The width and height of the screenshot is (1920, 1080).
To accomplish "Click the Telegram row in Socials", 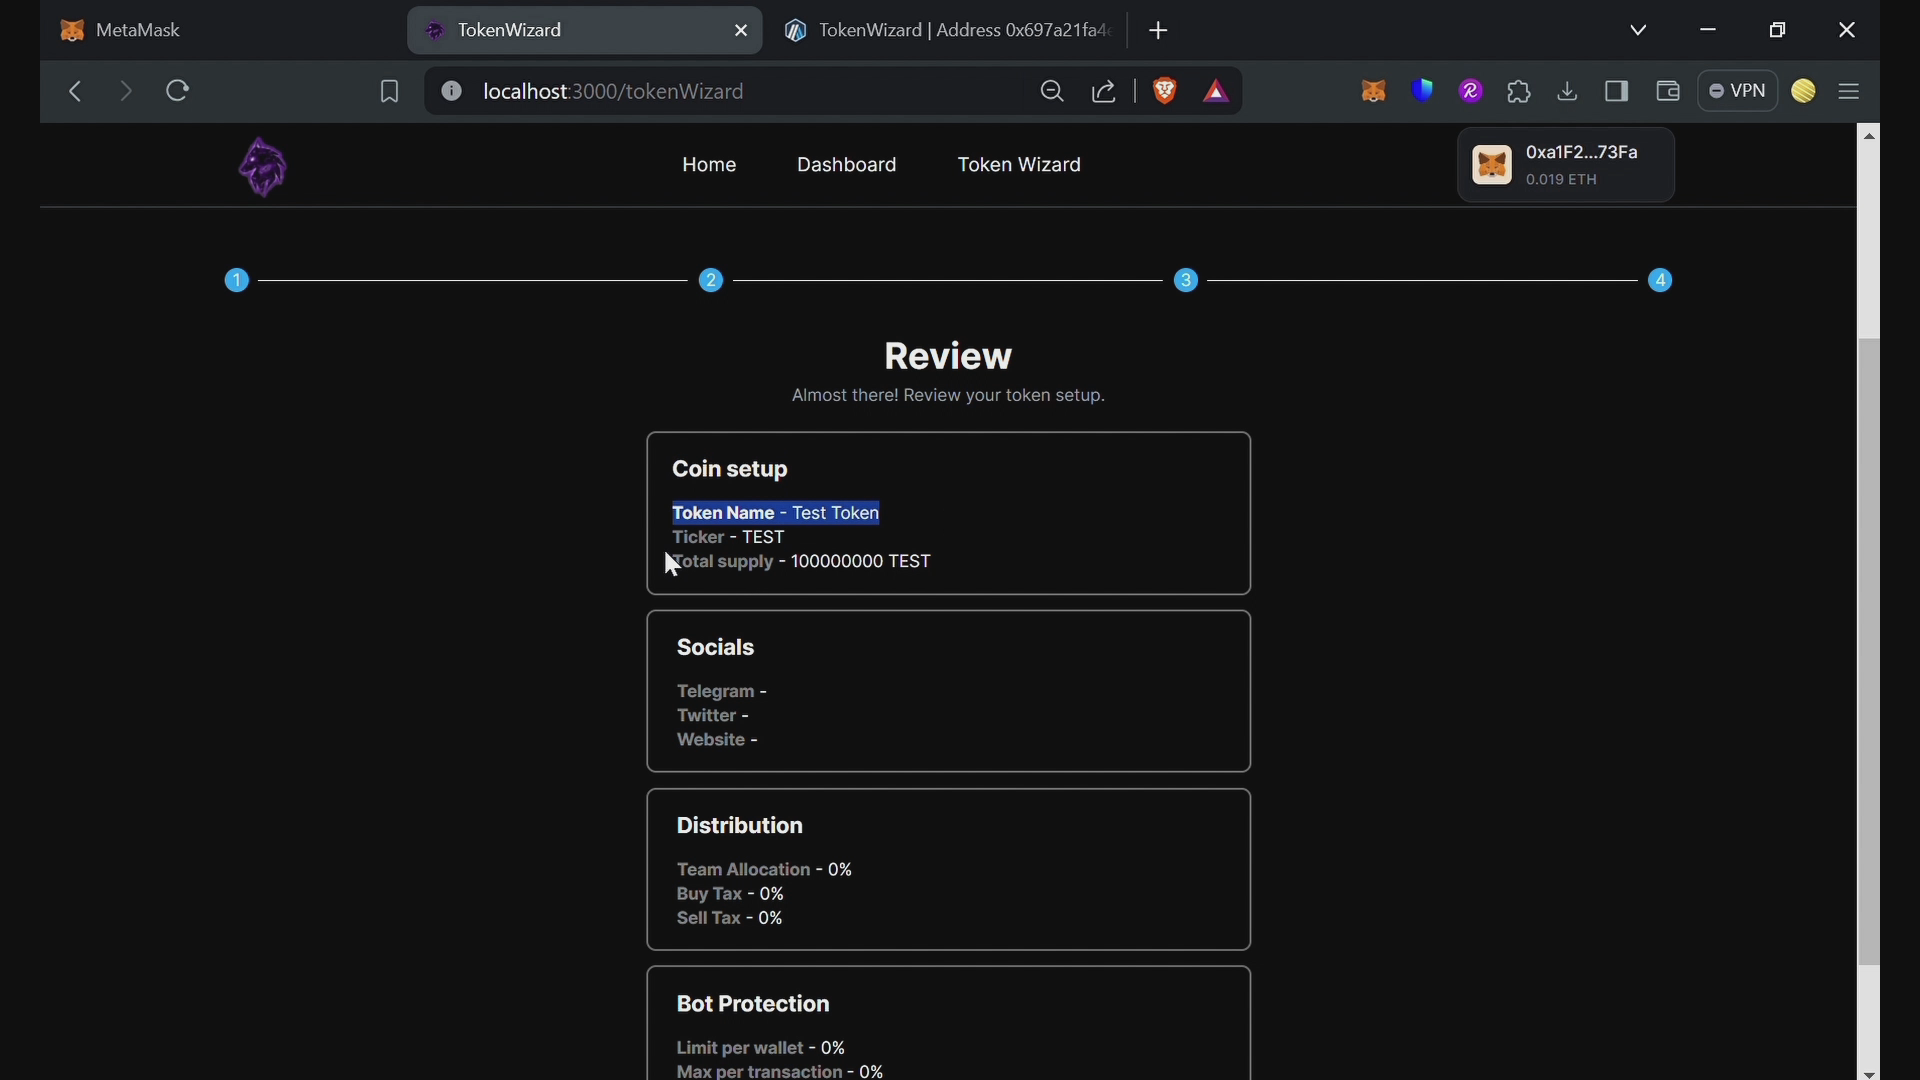I will tap(722, 692).
